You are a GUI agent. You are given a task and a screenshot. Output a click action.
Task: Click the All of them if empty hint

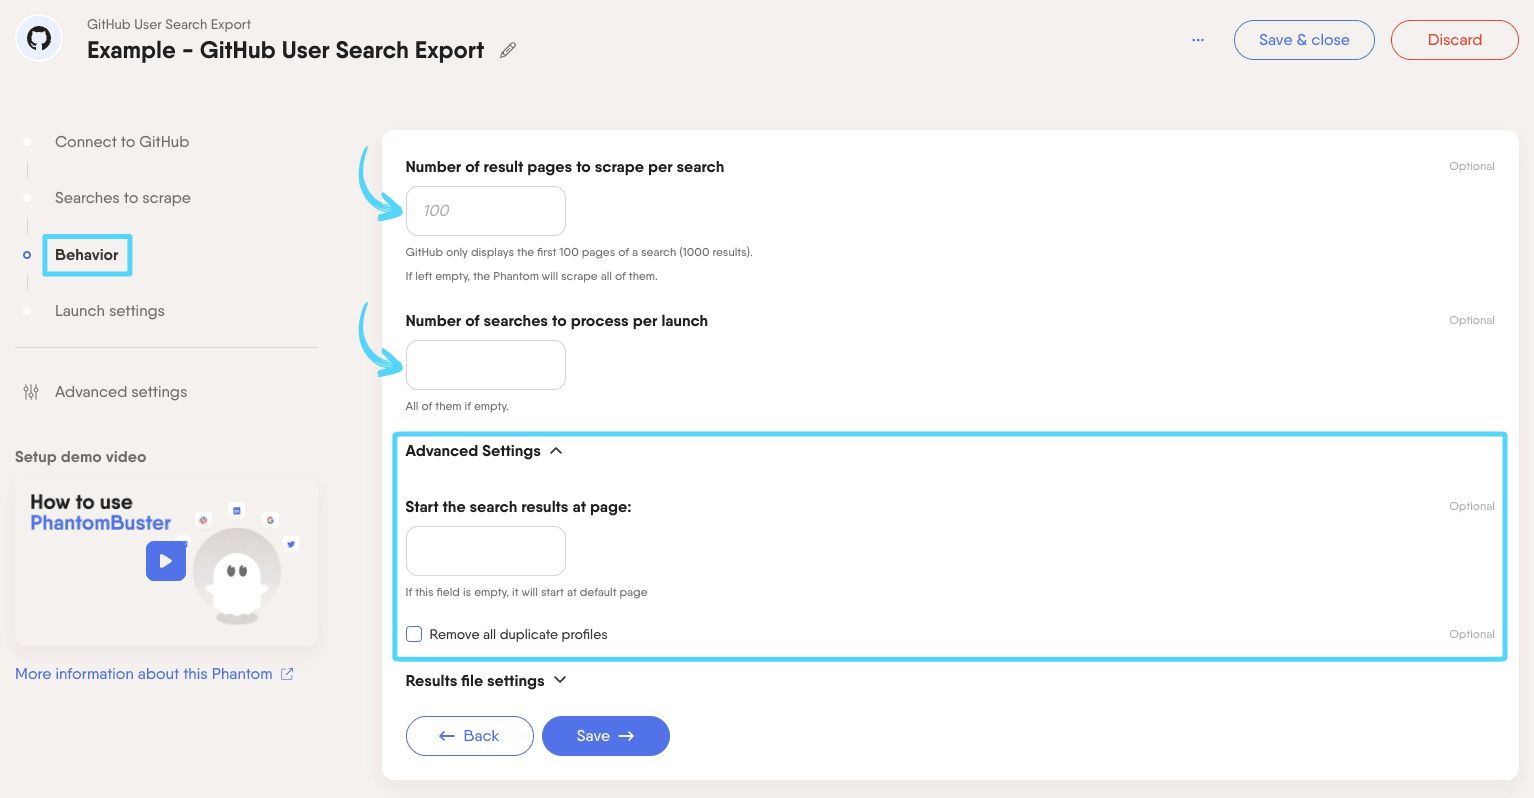tap(457, 406)
